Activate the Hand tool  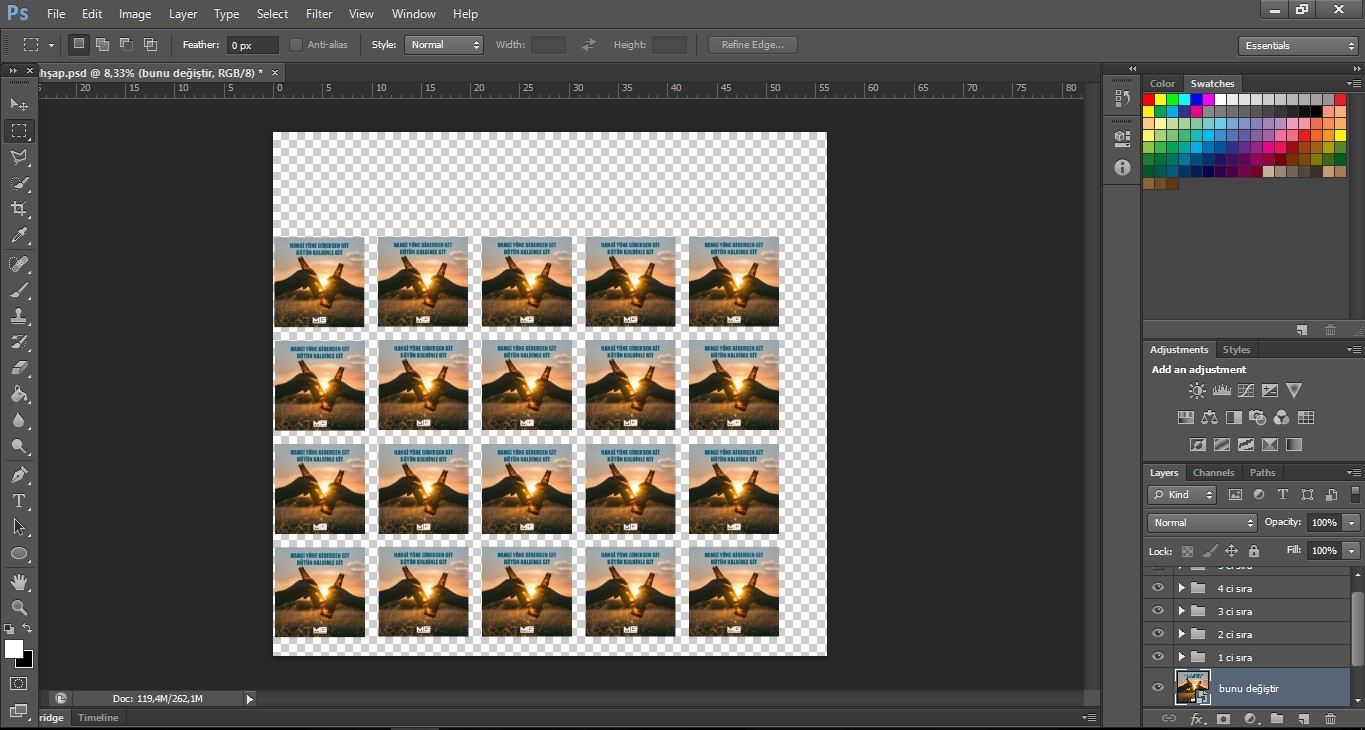point(19,581)
